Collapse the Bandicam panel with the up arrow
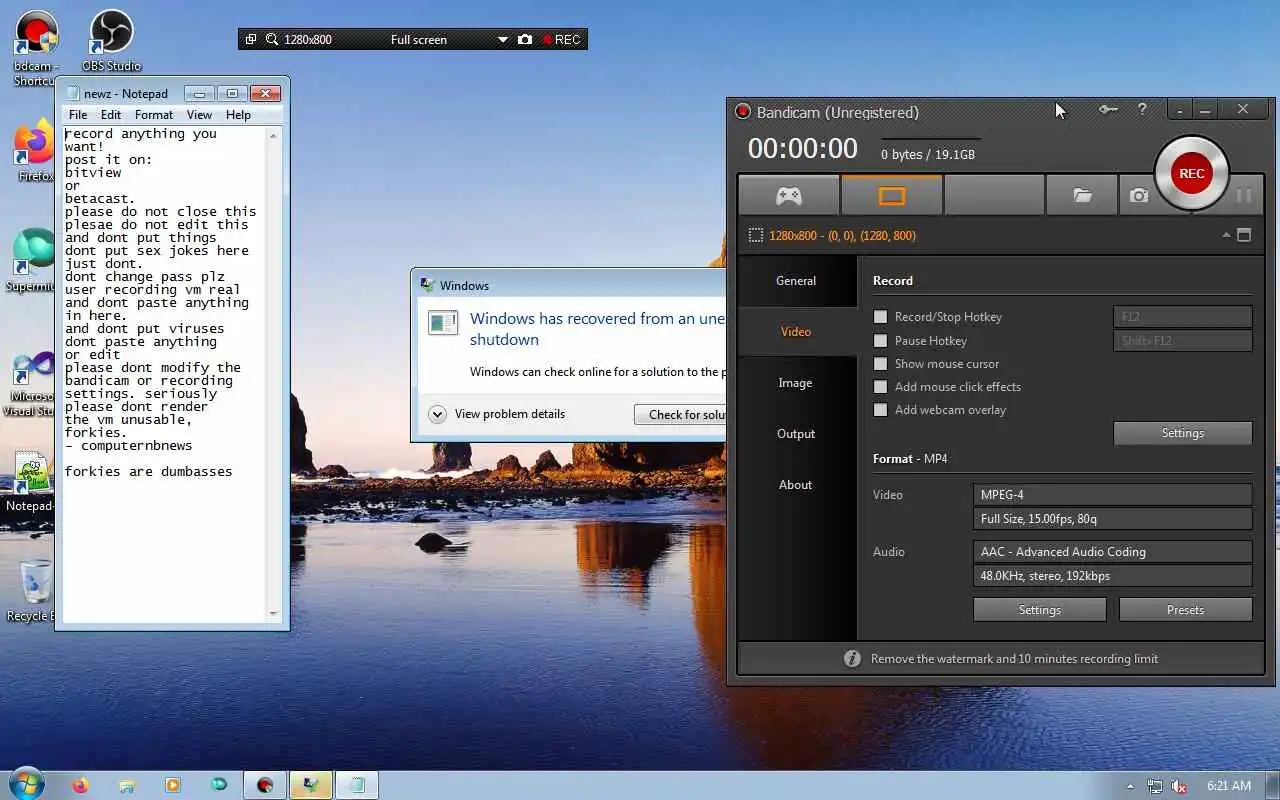Image resolution: width=1280 pixels, height=800 pixels. 1226,236
